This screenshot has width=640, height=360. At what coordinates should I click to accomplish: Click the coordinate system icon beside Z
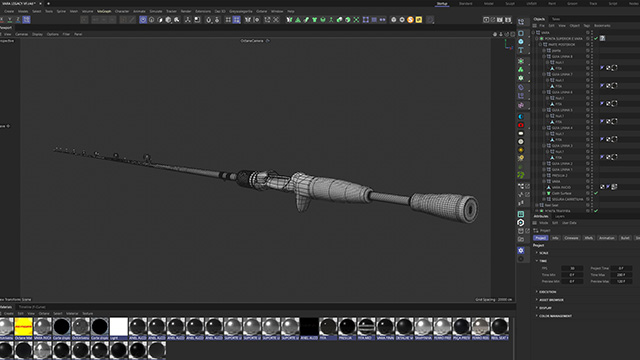tap(27, 20)
